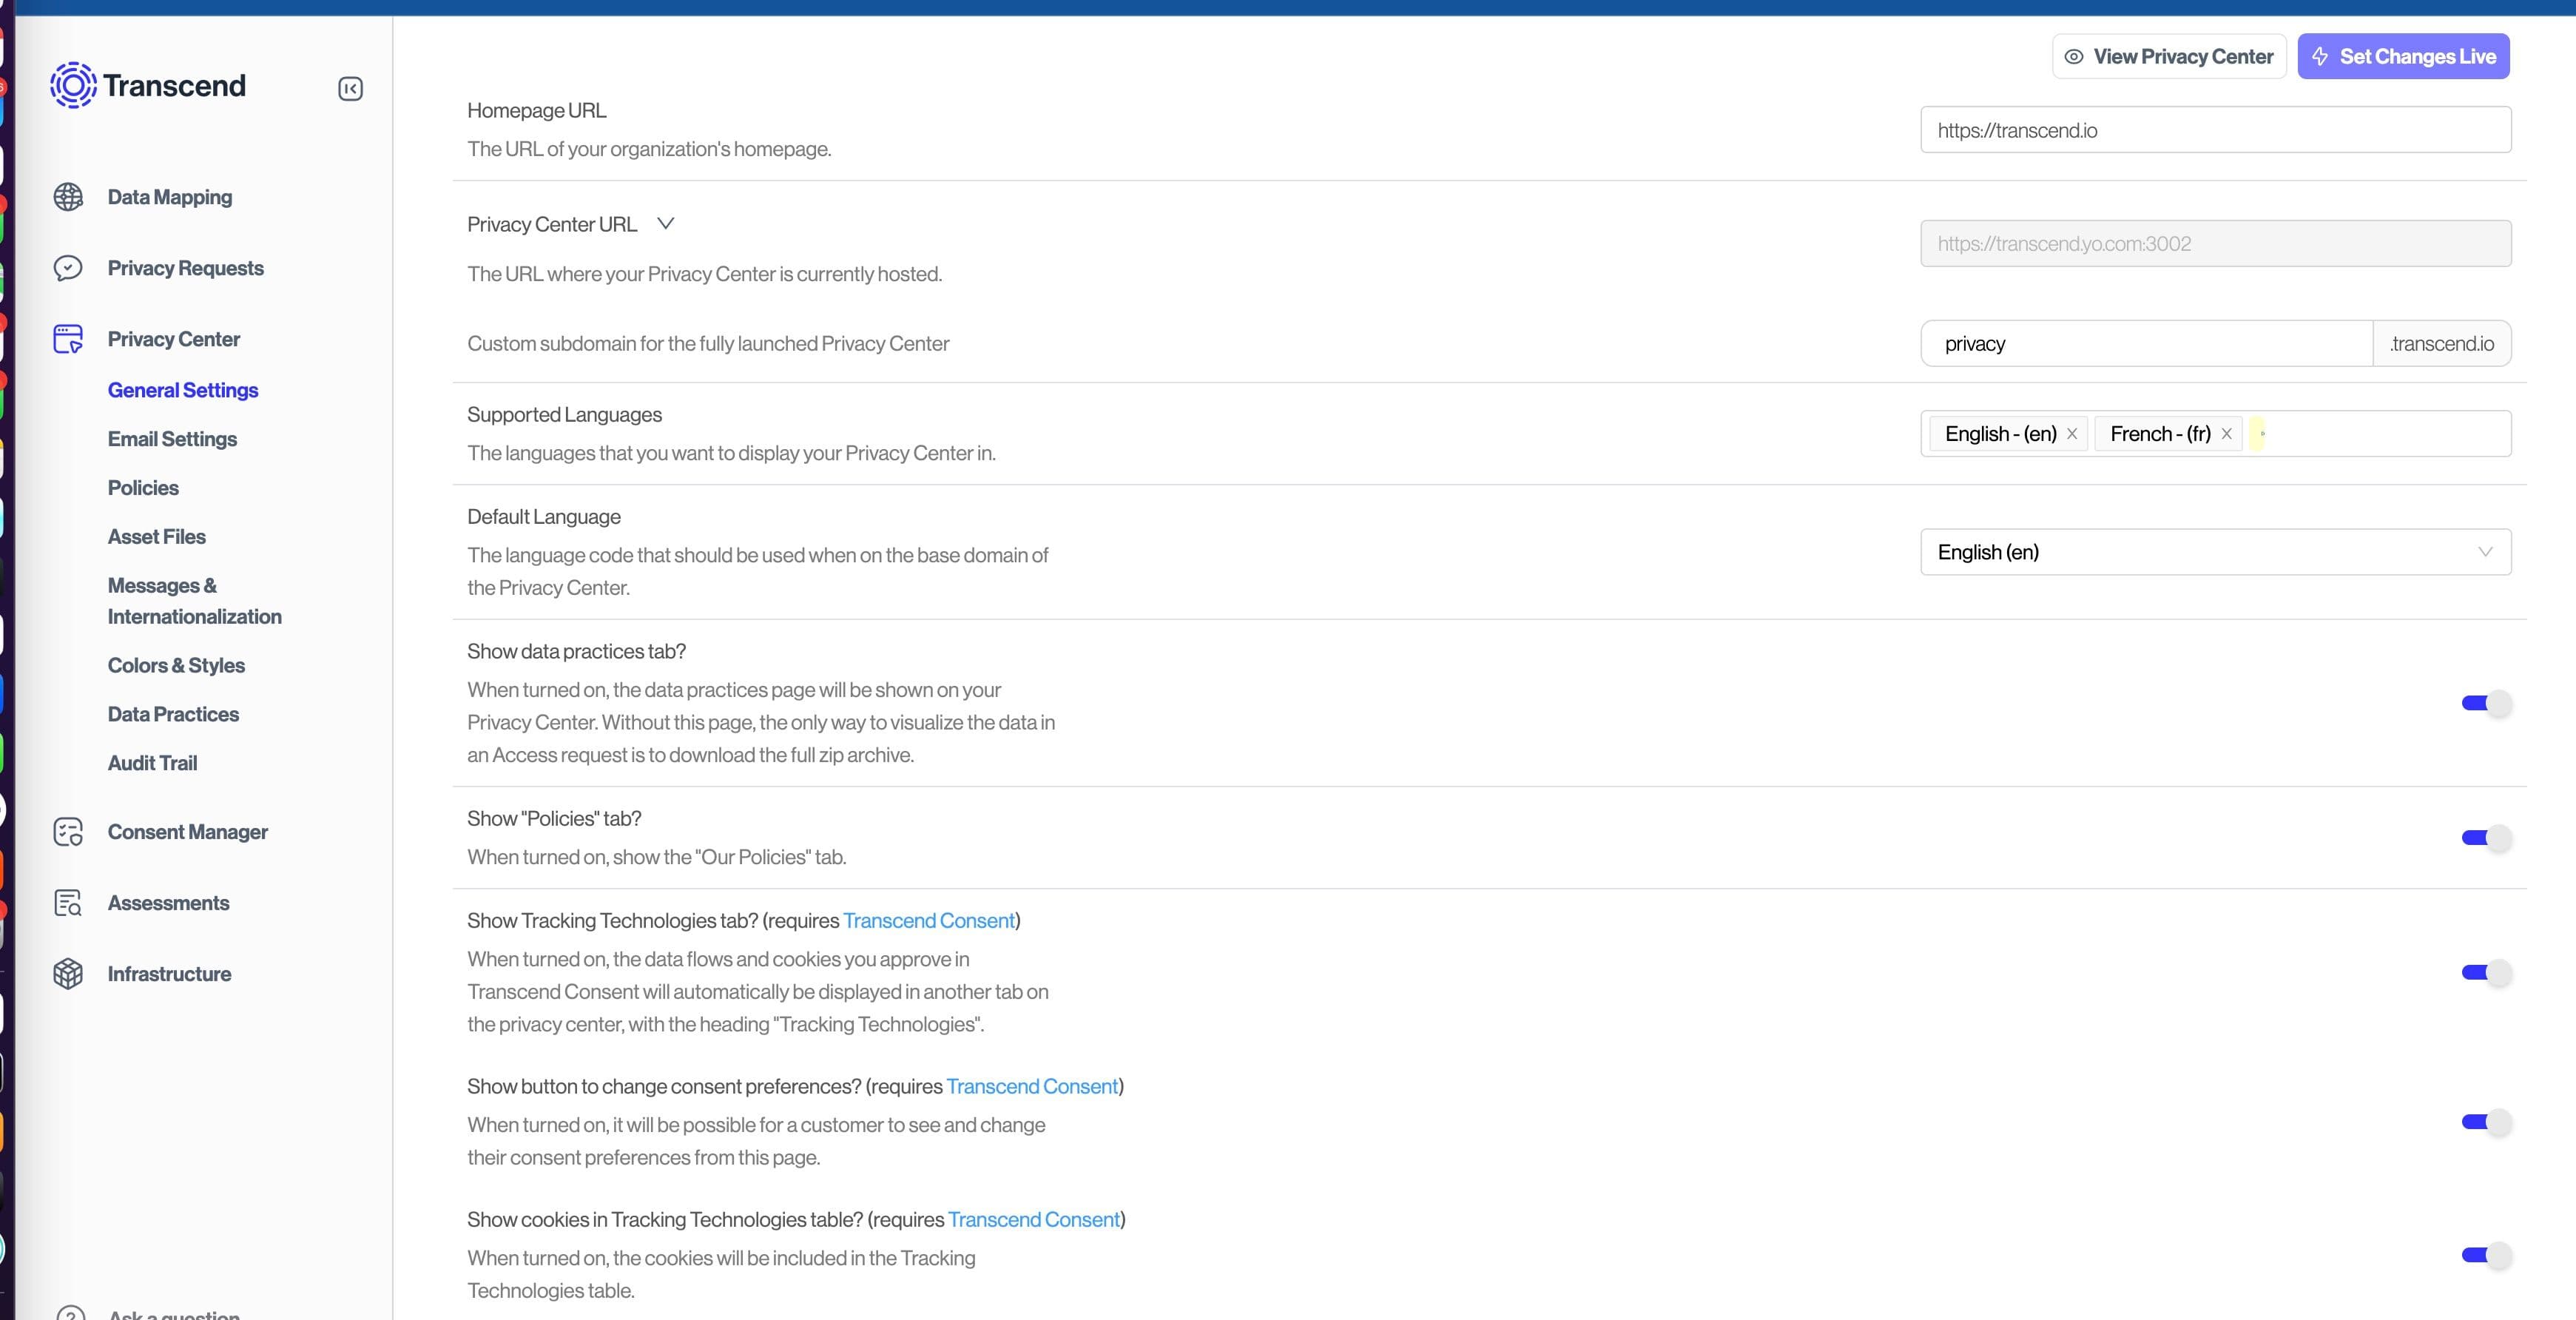
Task: Collapse the sidebar with the collapse icon
Action: 350,89
